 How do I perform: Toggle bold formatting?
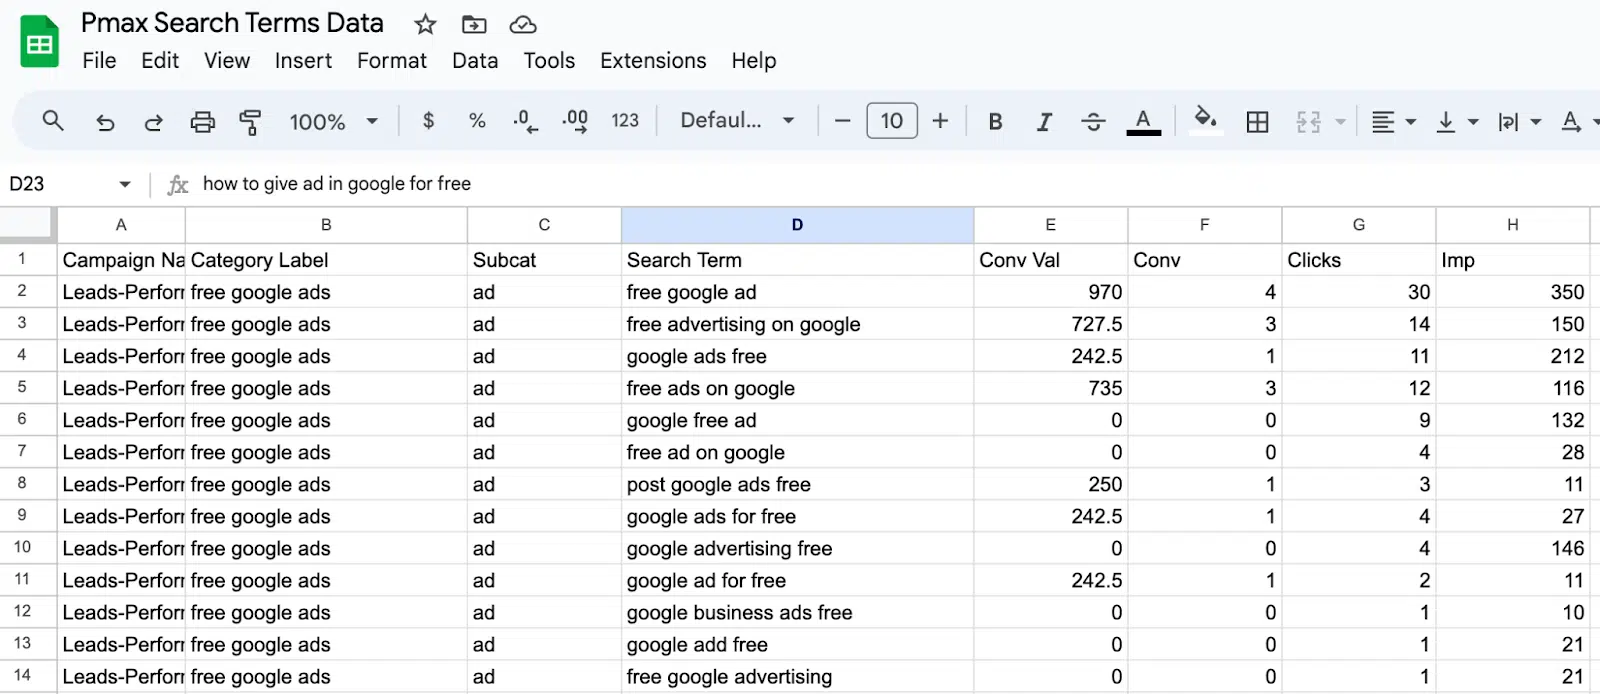tap(995, 121)
